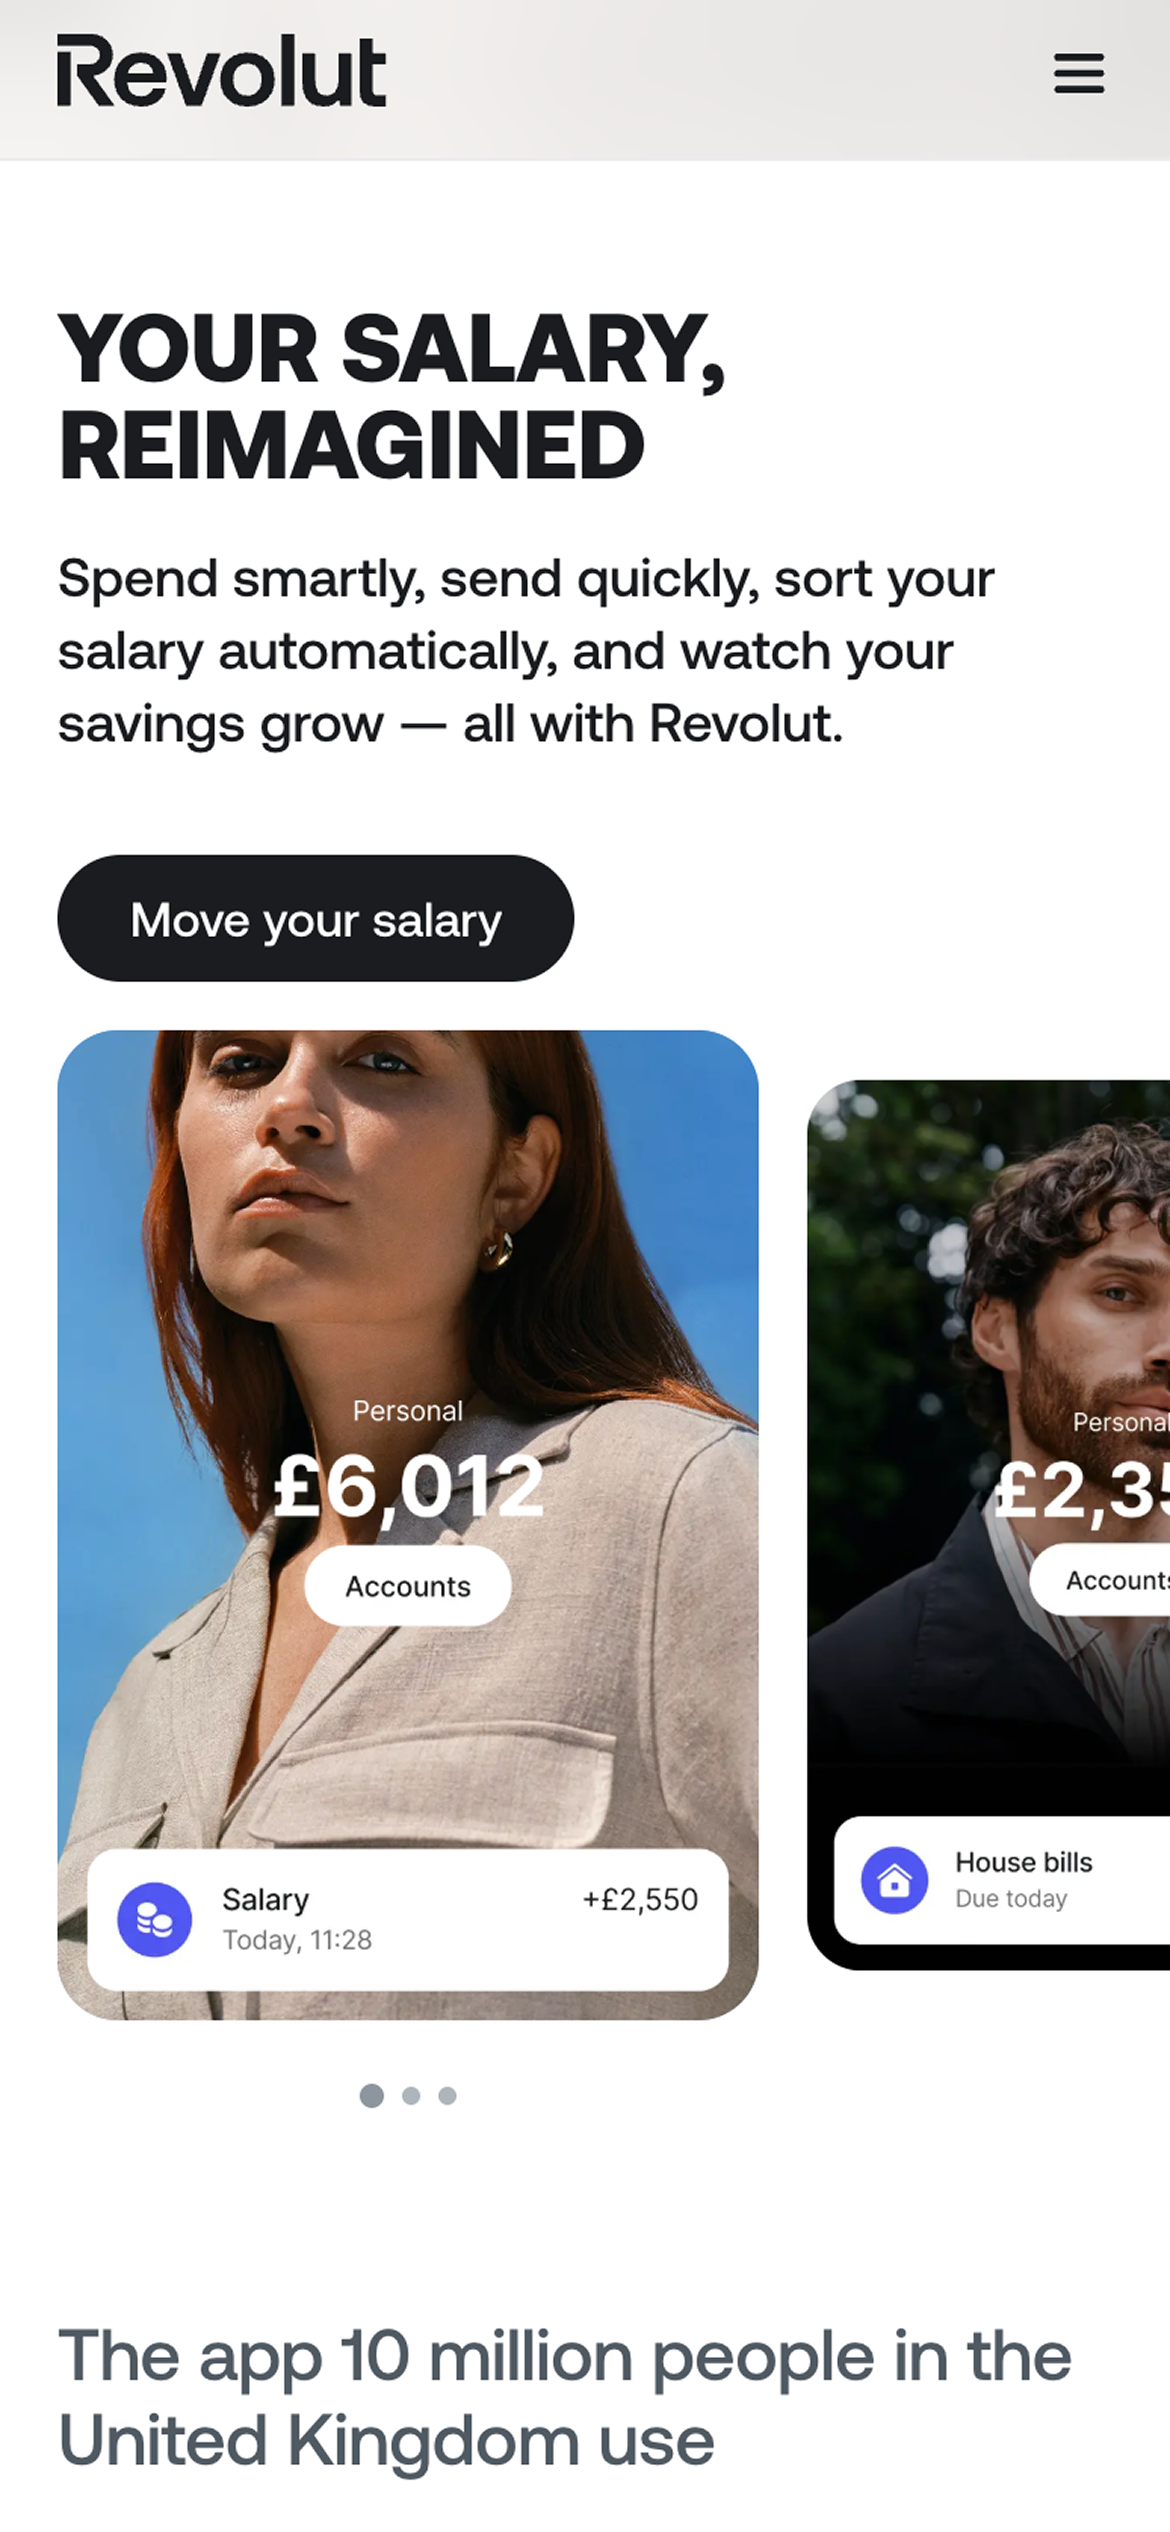Image resolution: width=1170 pixels, height=2532 pixels.
Task: Tap the man's account card image
Action: click(989, 1525)
